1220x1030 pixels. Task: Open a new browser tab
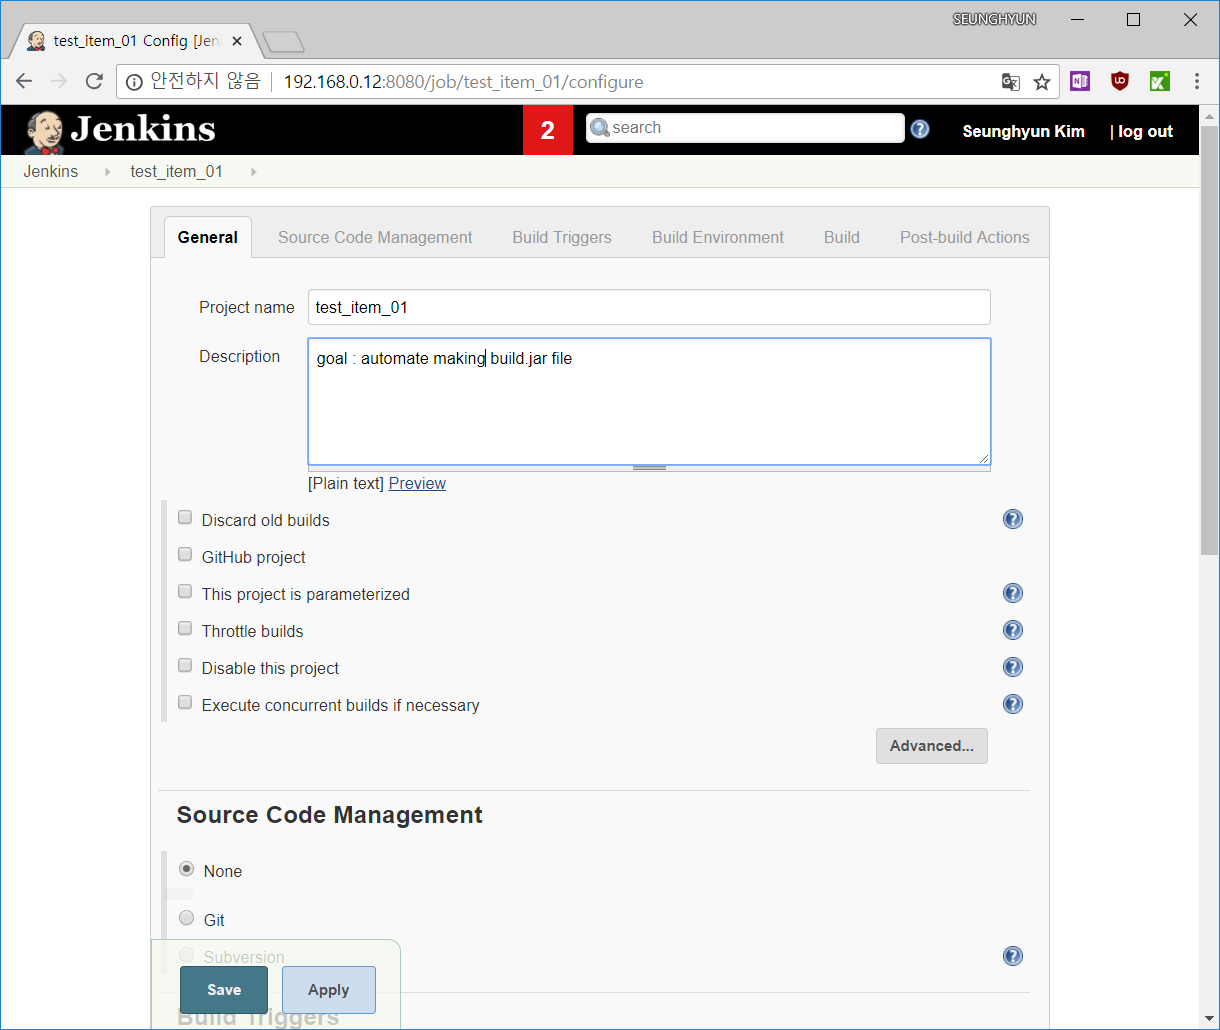(x=283, y=42)
